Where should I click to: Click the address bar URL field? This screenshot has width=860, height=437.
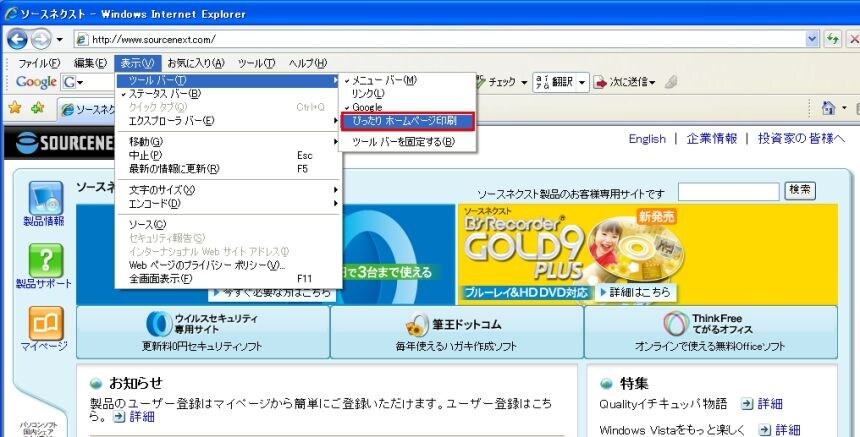(440, 39)
